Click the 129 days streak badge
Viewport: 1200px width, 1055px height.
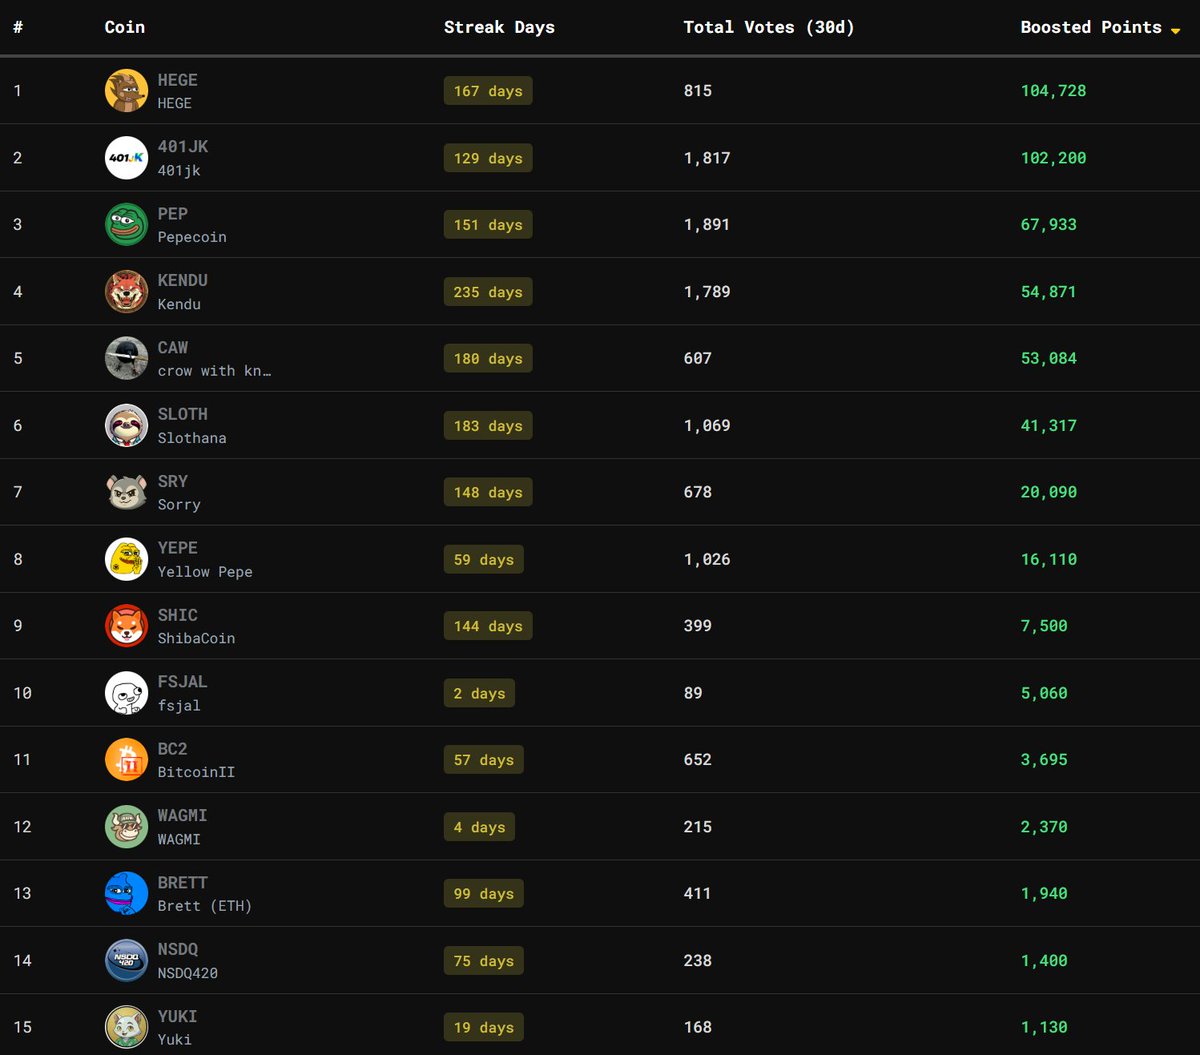[x=488, y=158]
